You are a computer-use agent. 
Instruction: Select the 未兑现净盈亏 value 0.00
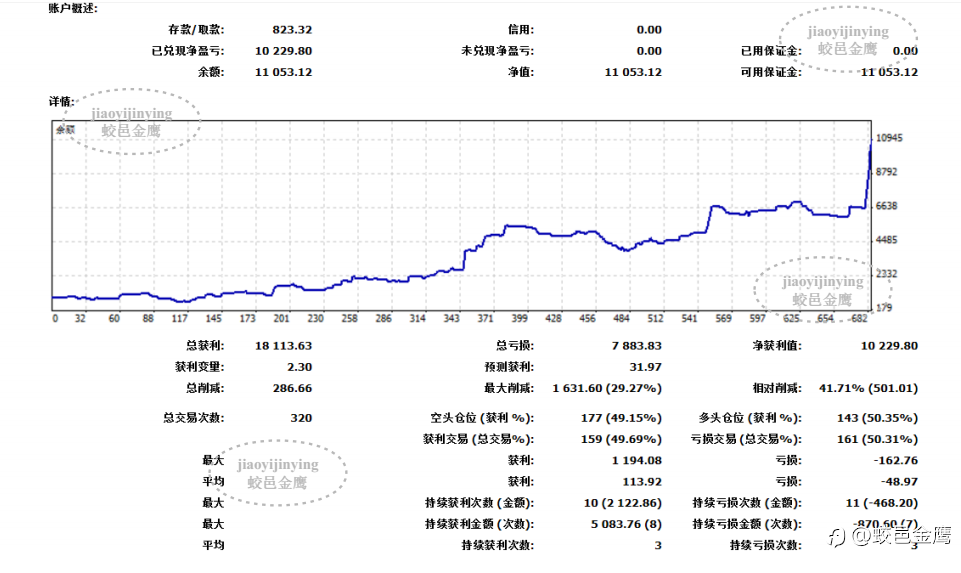point(648,51)
